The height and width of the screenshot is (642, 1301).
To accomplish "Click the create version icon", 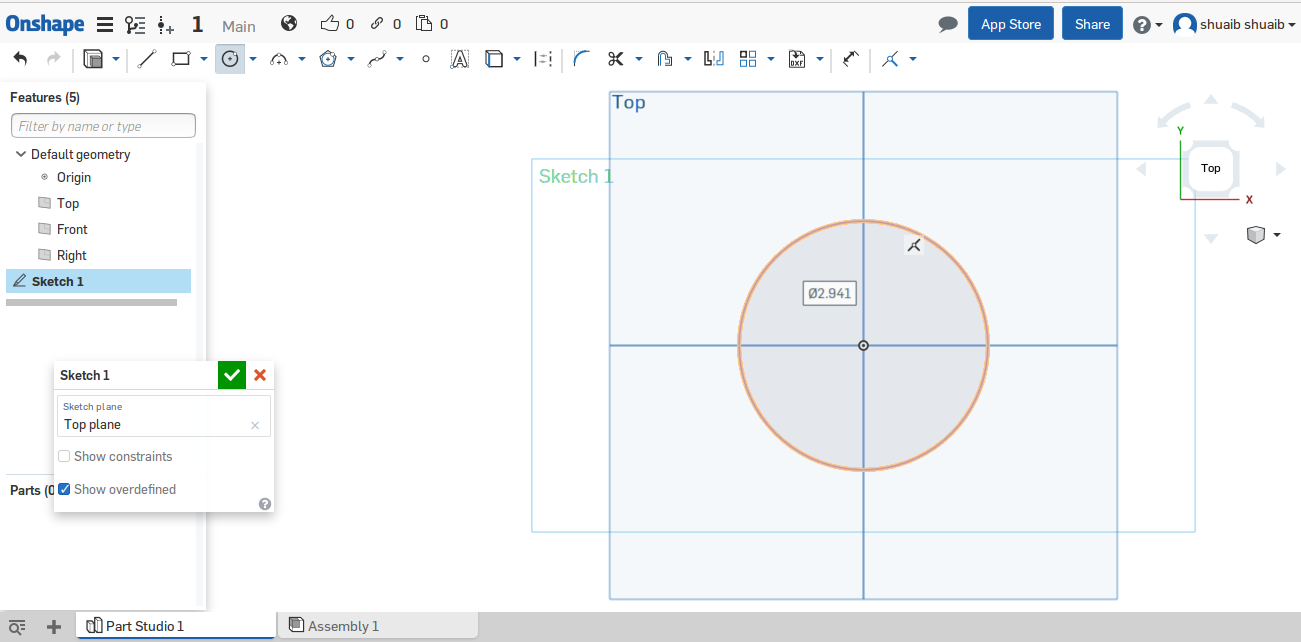I will 166,24.
